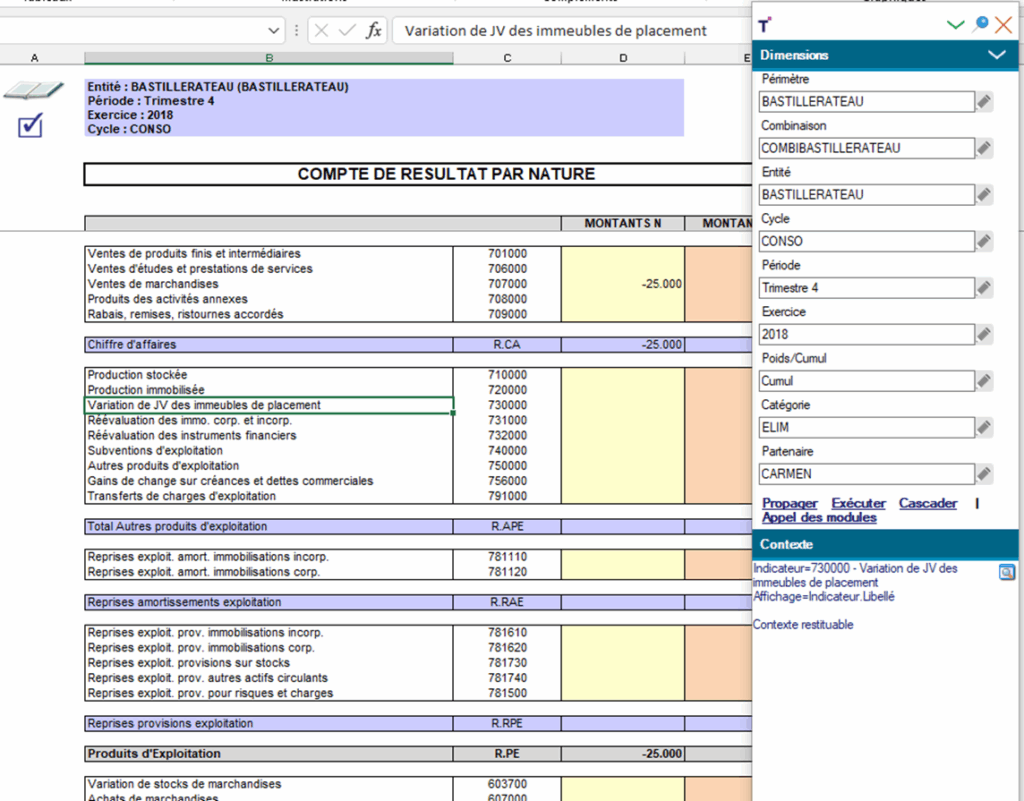Click the Partenaire field showing CARMEN
Screen dimensions: 1024x801
pyautogui.click(x=867, y=474)
